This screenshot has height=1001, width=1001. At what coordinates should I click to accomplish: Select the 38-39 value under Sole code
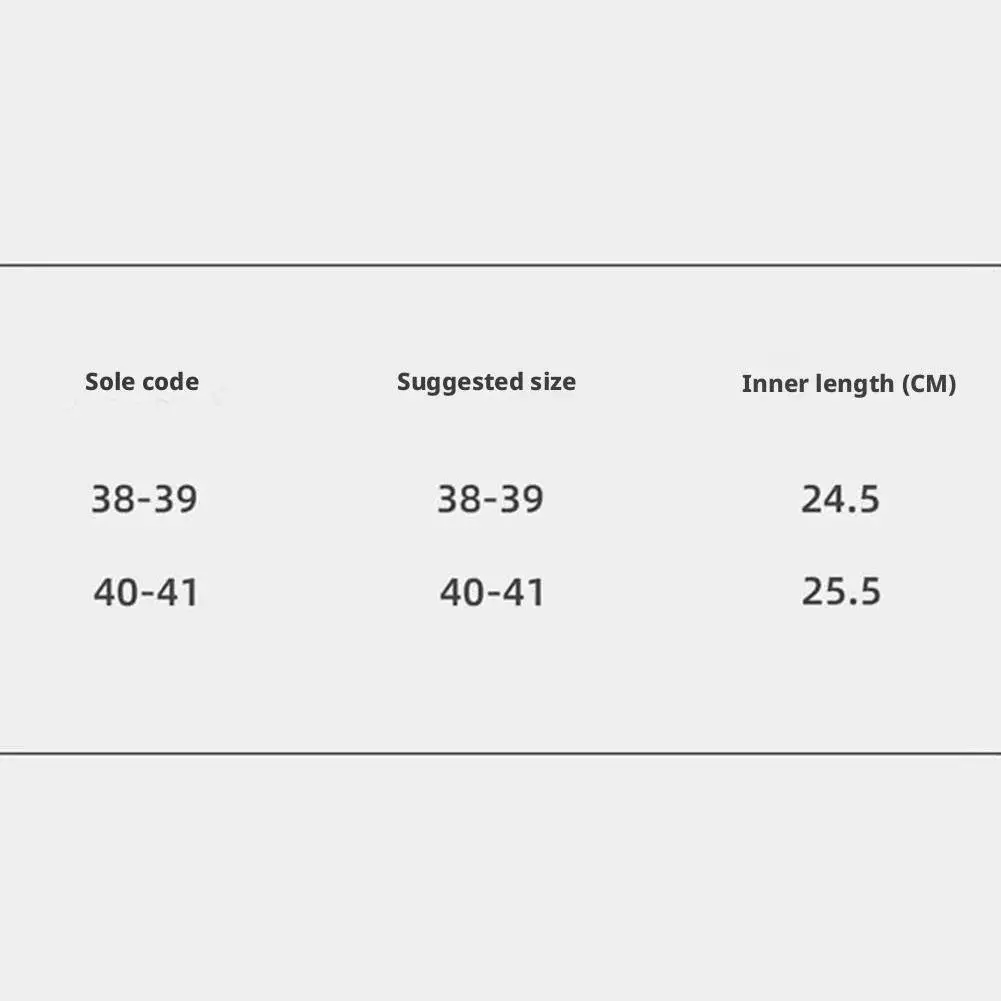[145, 498]
